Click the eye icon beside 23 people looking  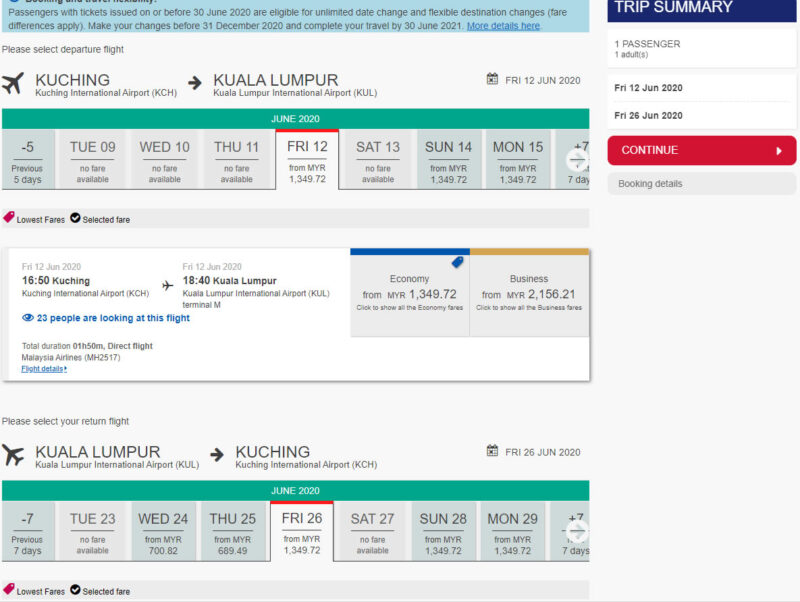28,318
